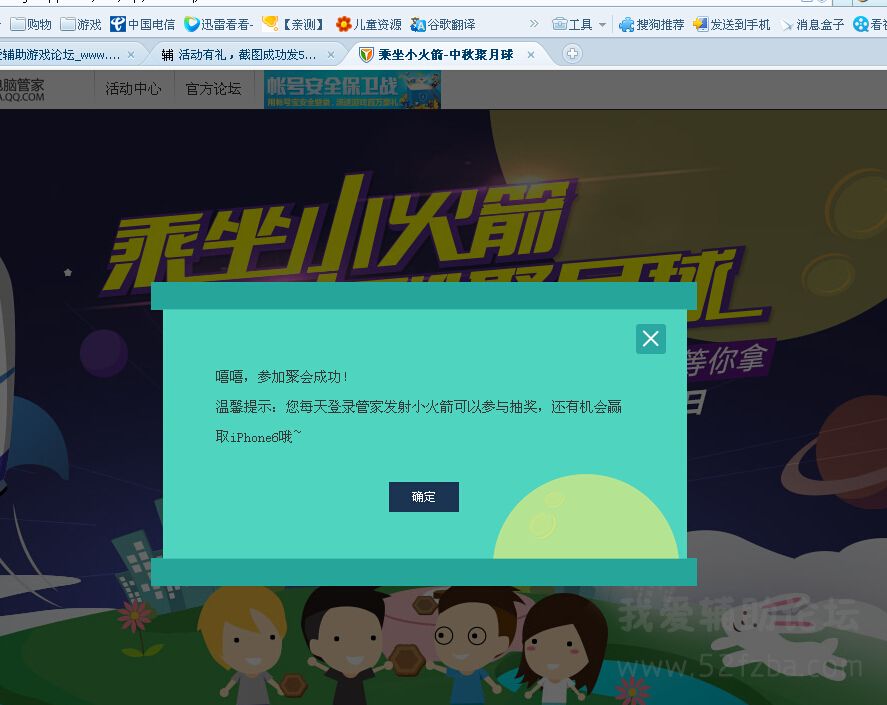Open the 中国电信 bookmark

click(143, 24)
